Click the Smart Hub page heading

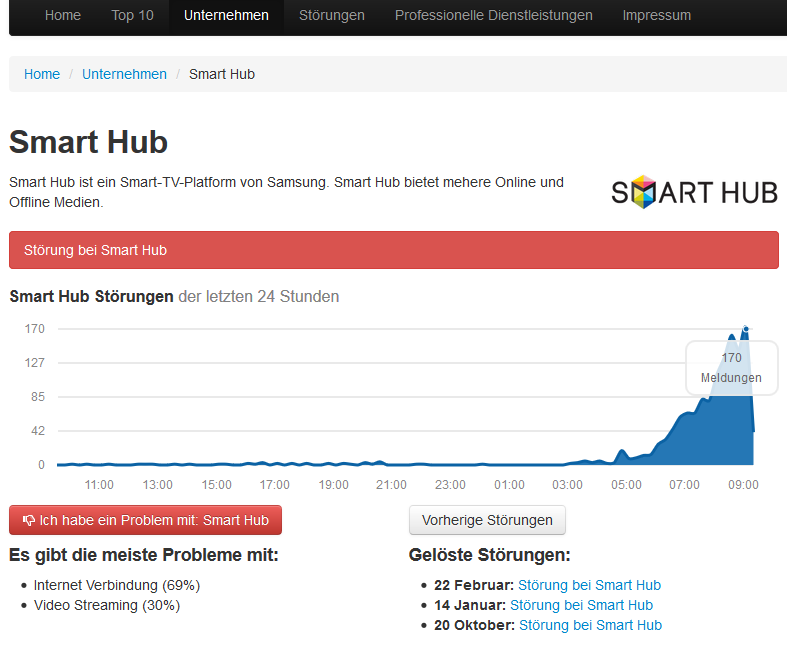click(88, 142)
